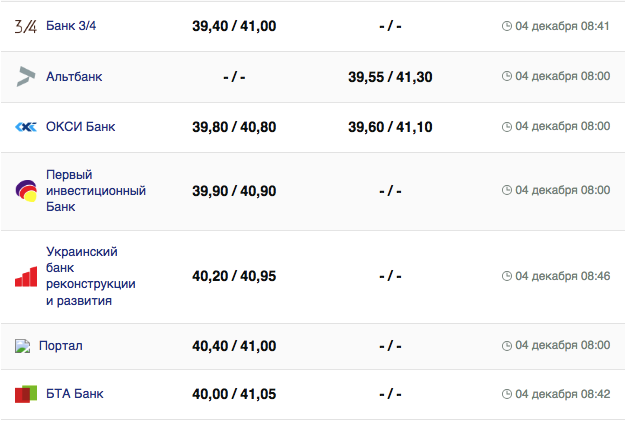The image size is (628, 423).
Task: Click the Портал broken image icon
Action: (x=23, y=346)
